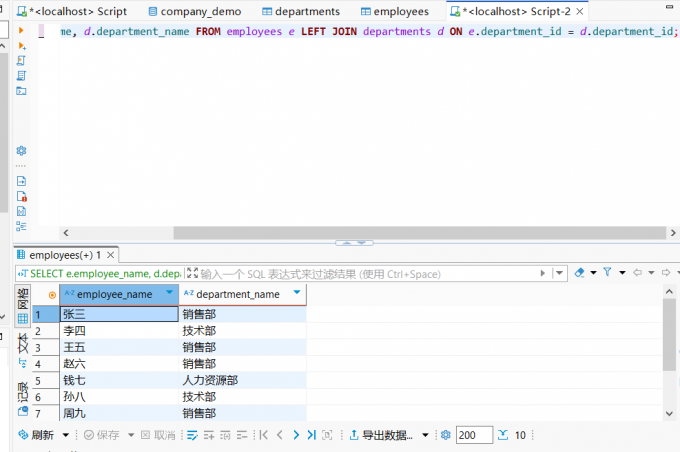Go to previous row arrow
Image resolution: width=680 pixels, height=452 pixels.
pyautogui.click(x=280, y=435)
